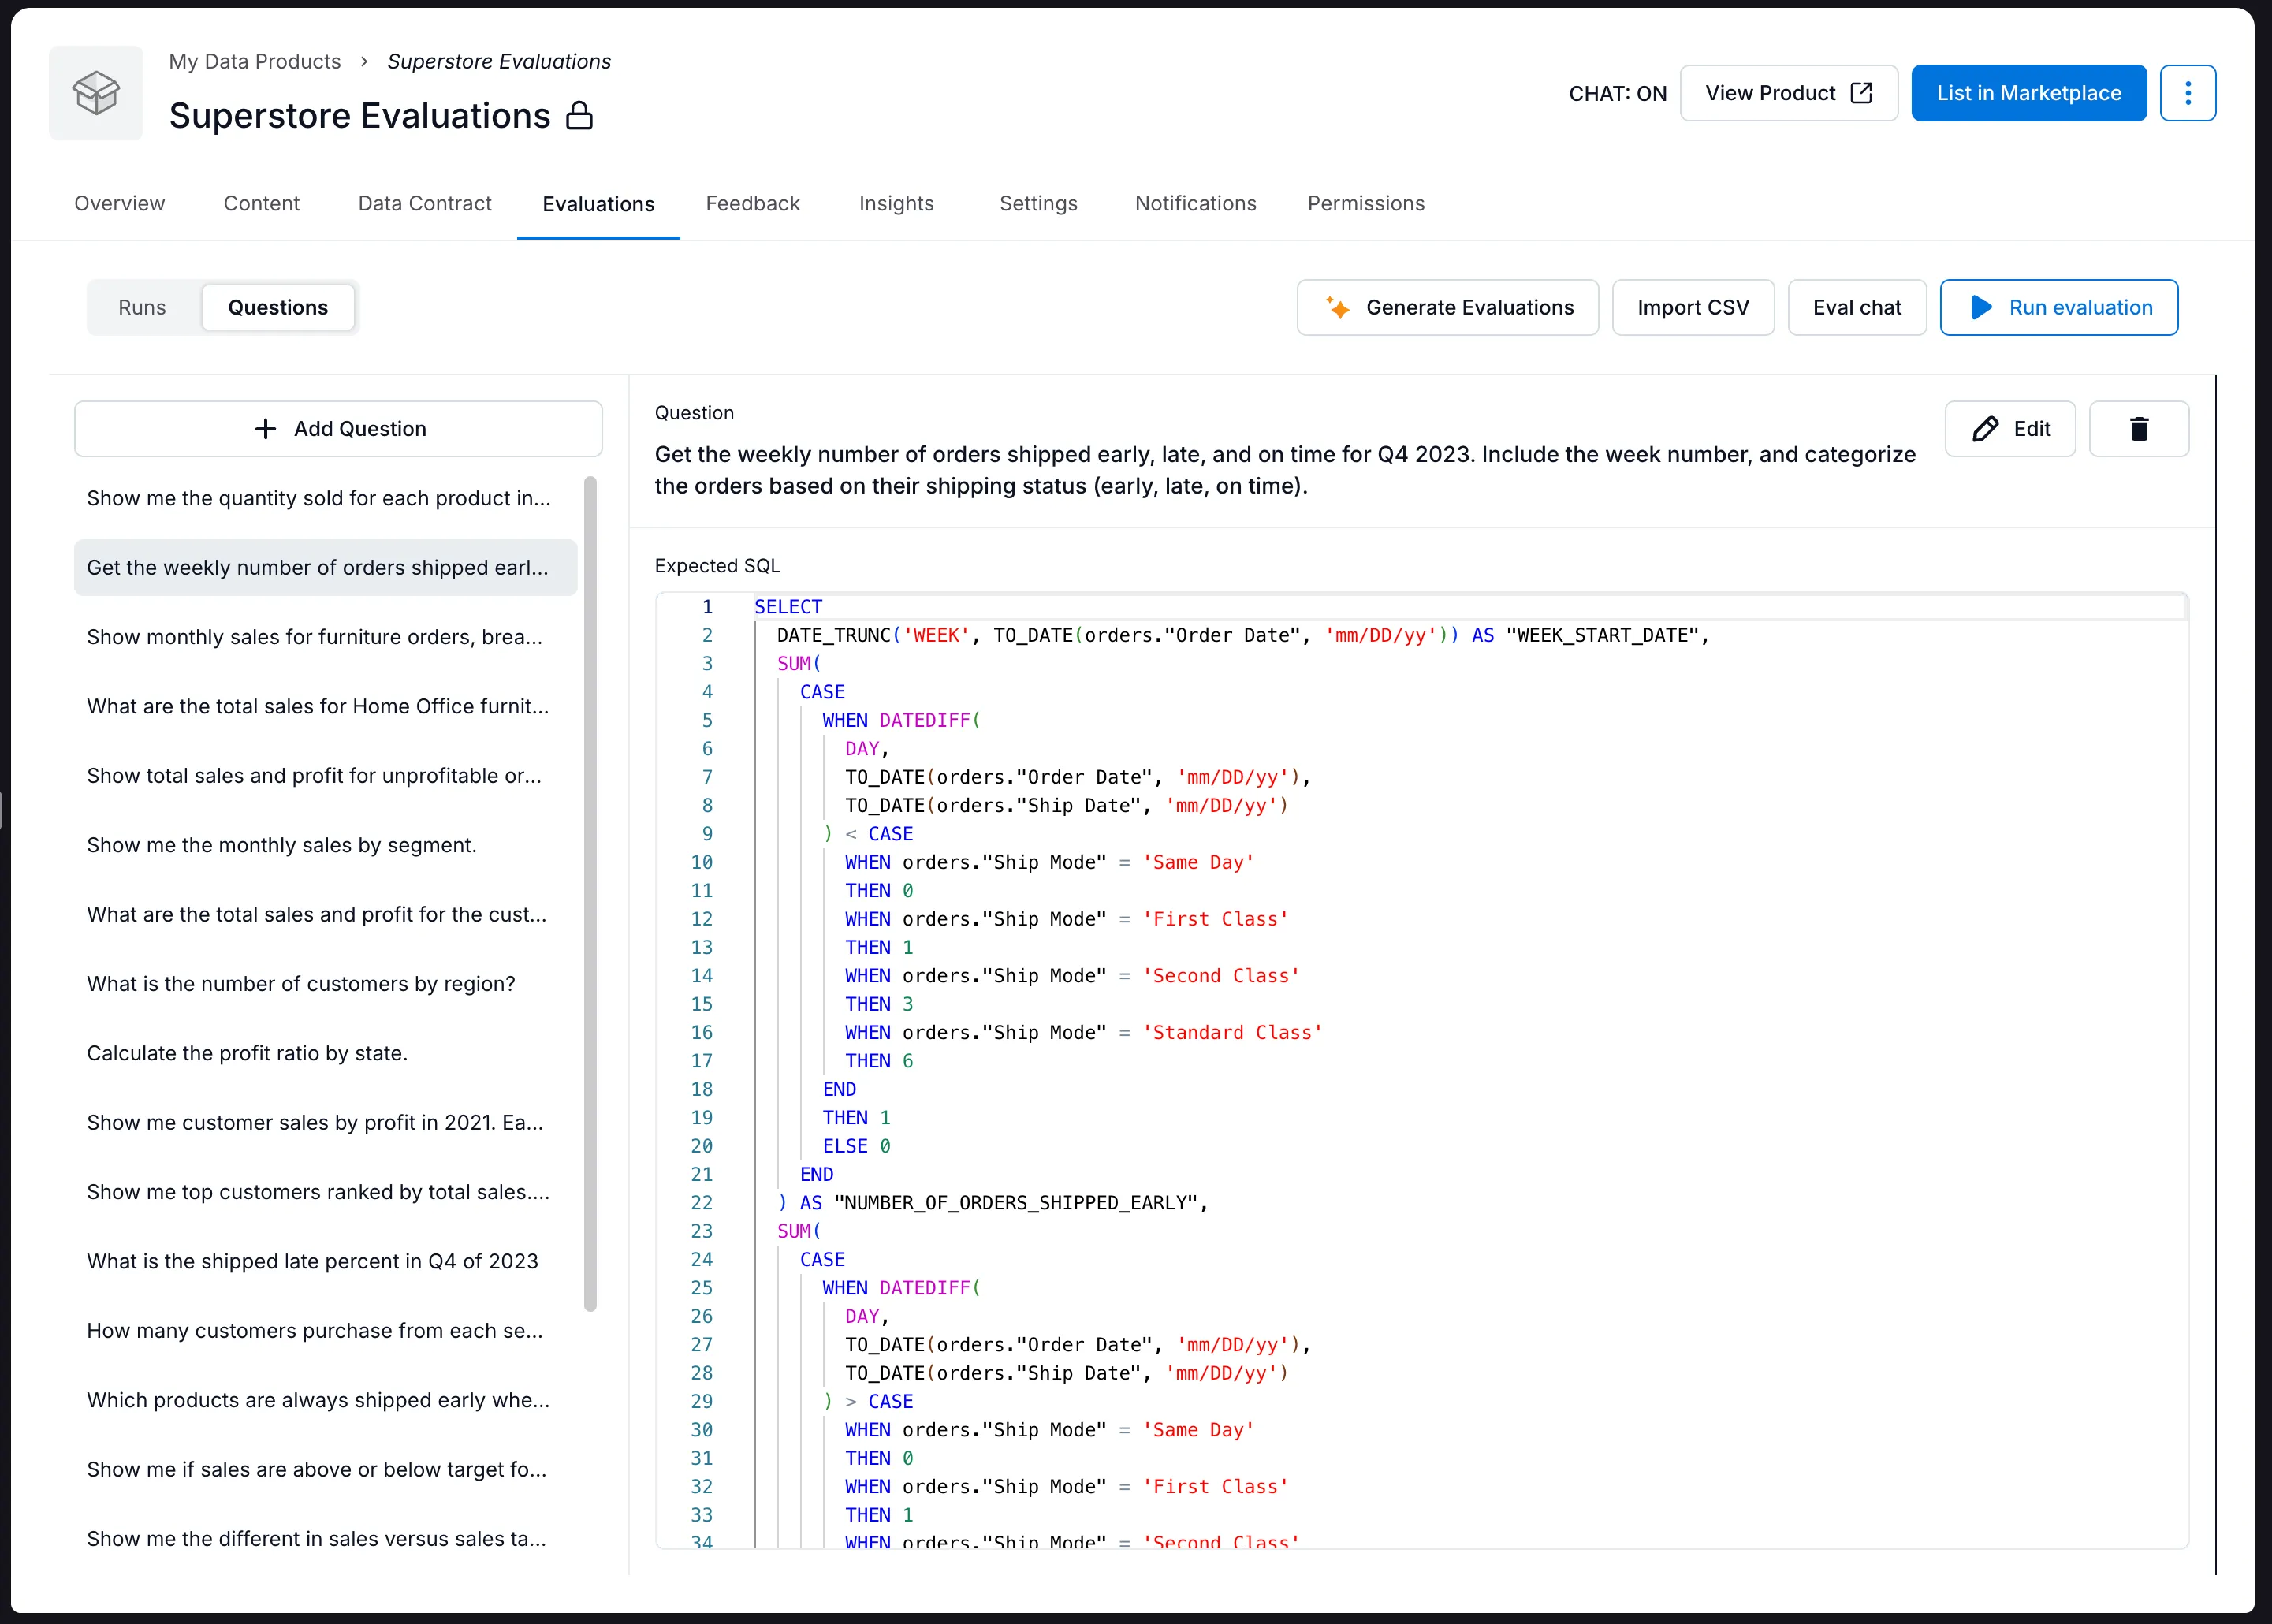Select 'How many customers purchase from each se...'
Screen dimensions: 2272x1624
[325, 1331]
